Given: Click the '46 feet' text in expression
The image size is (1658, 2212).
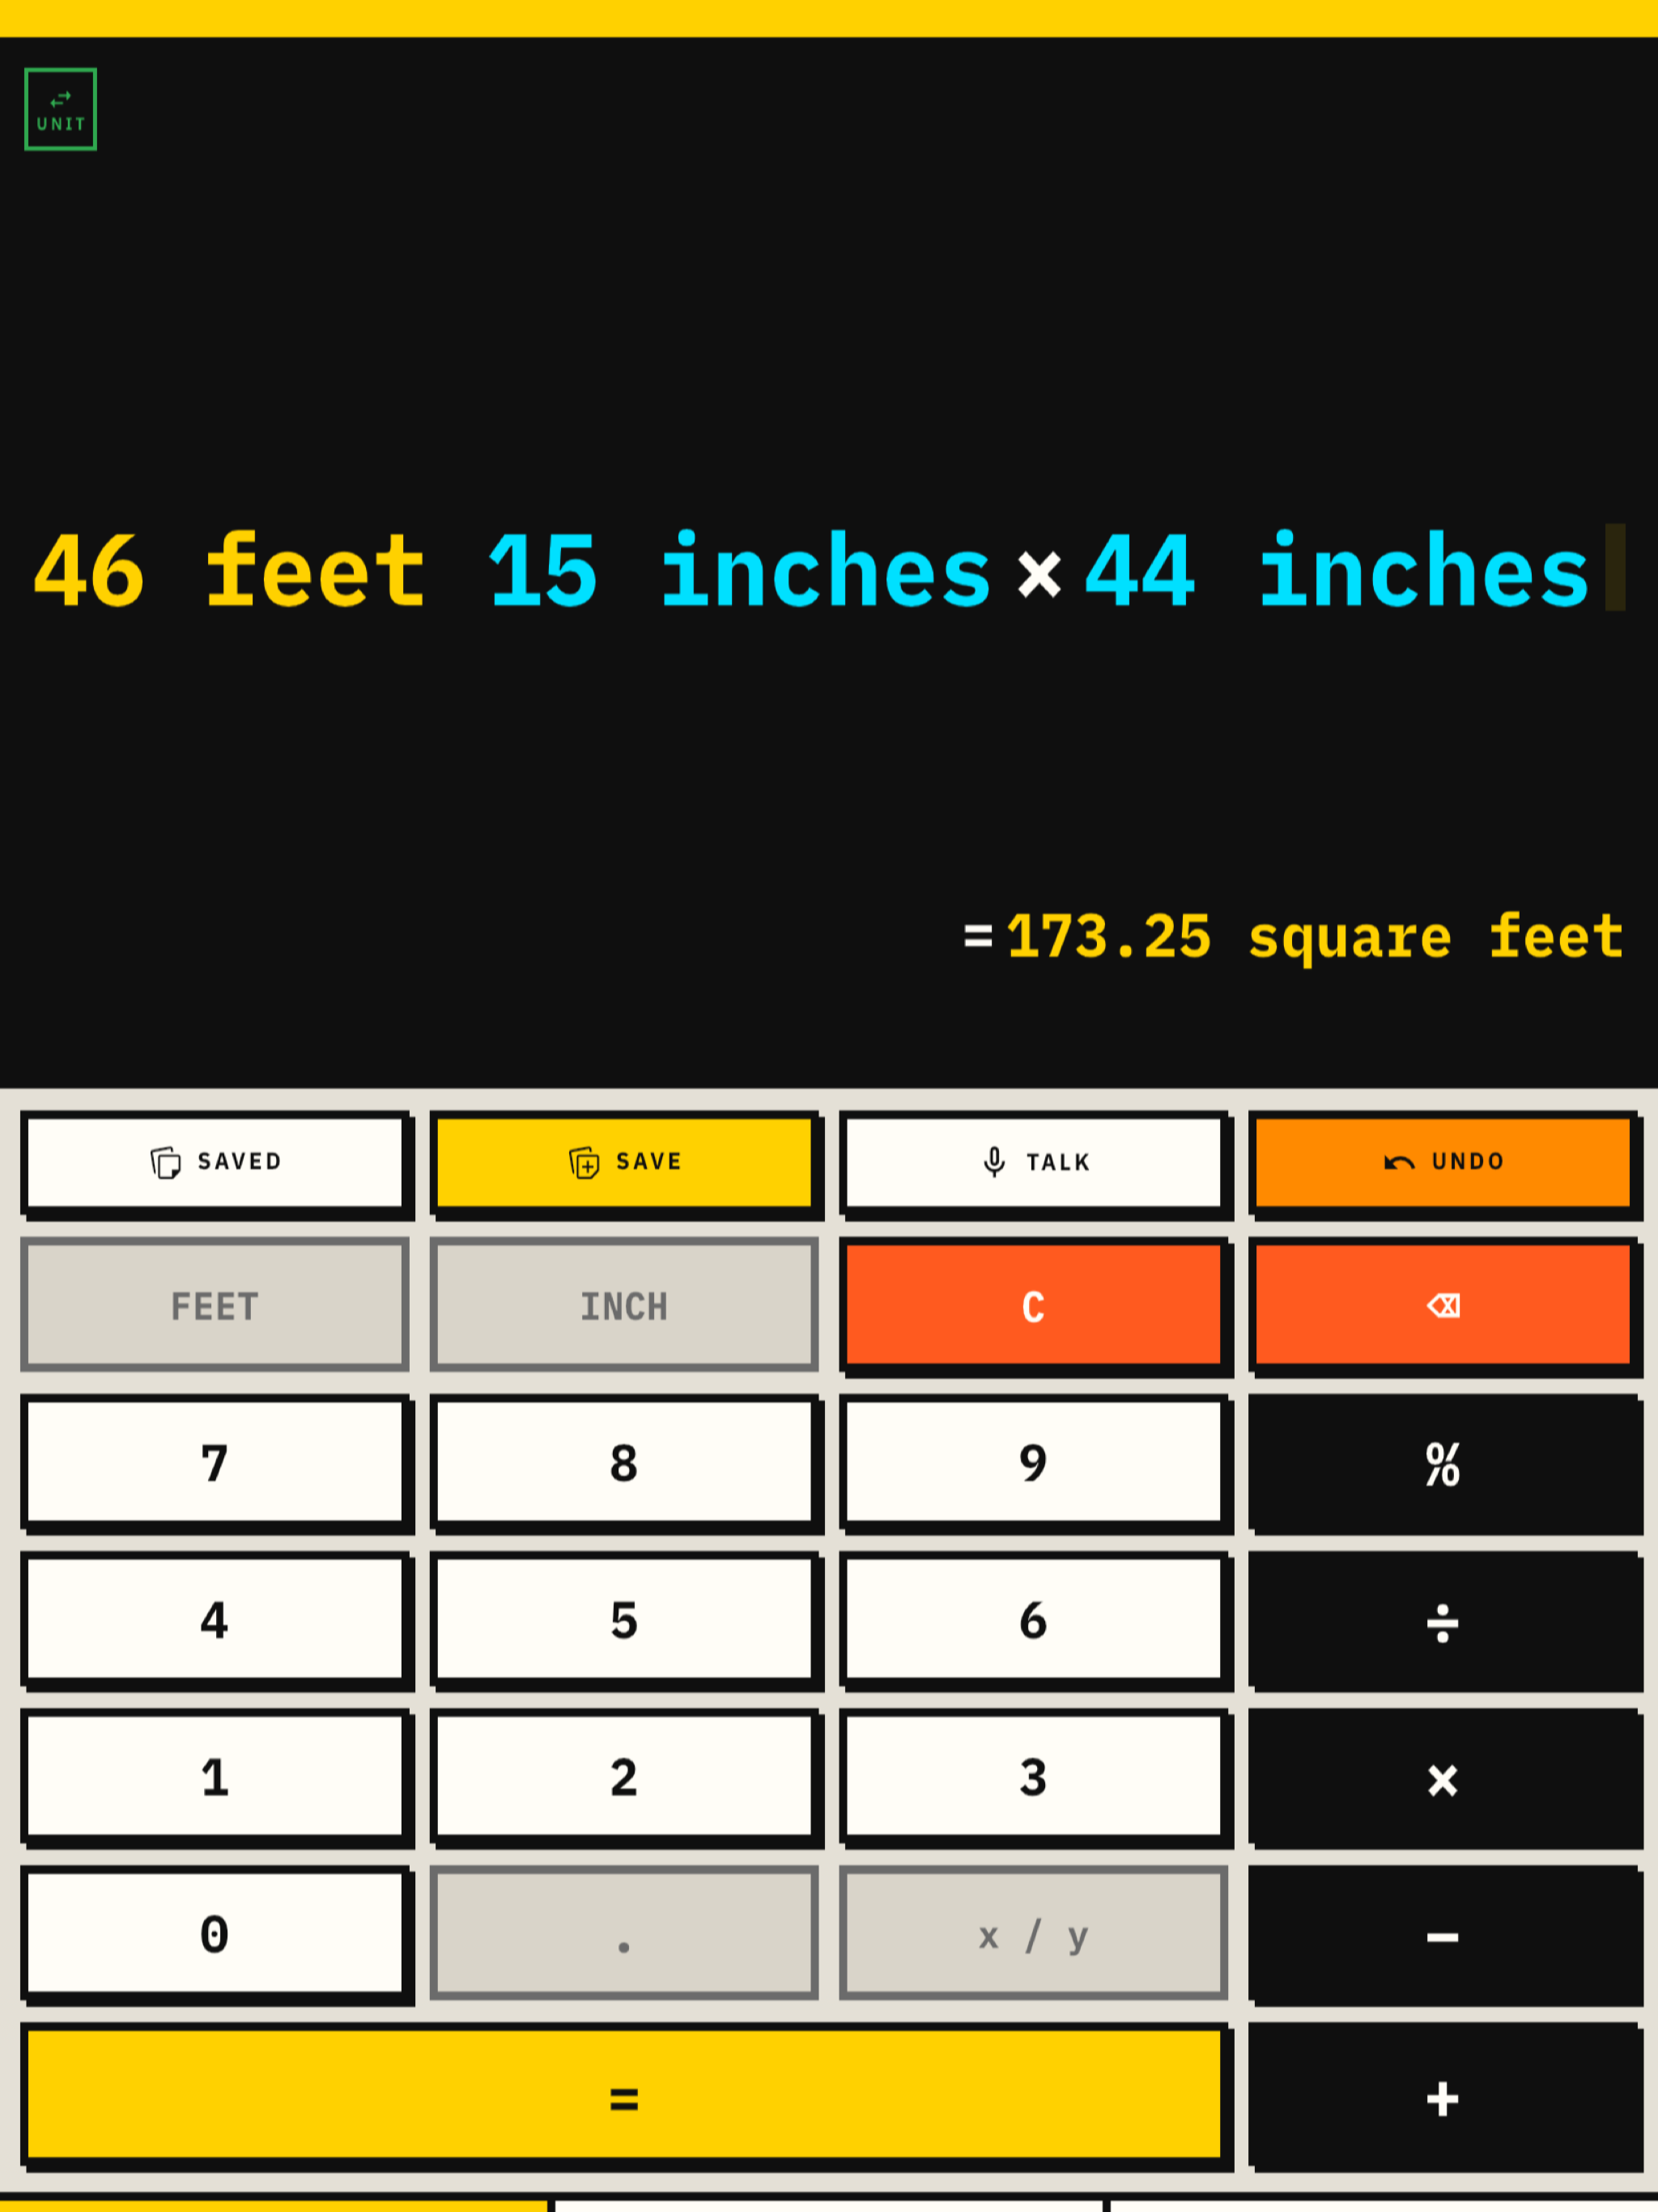Looking at the screenshot, I should coord(230,570).
